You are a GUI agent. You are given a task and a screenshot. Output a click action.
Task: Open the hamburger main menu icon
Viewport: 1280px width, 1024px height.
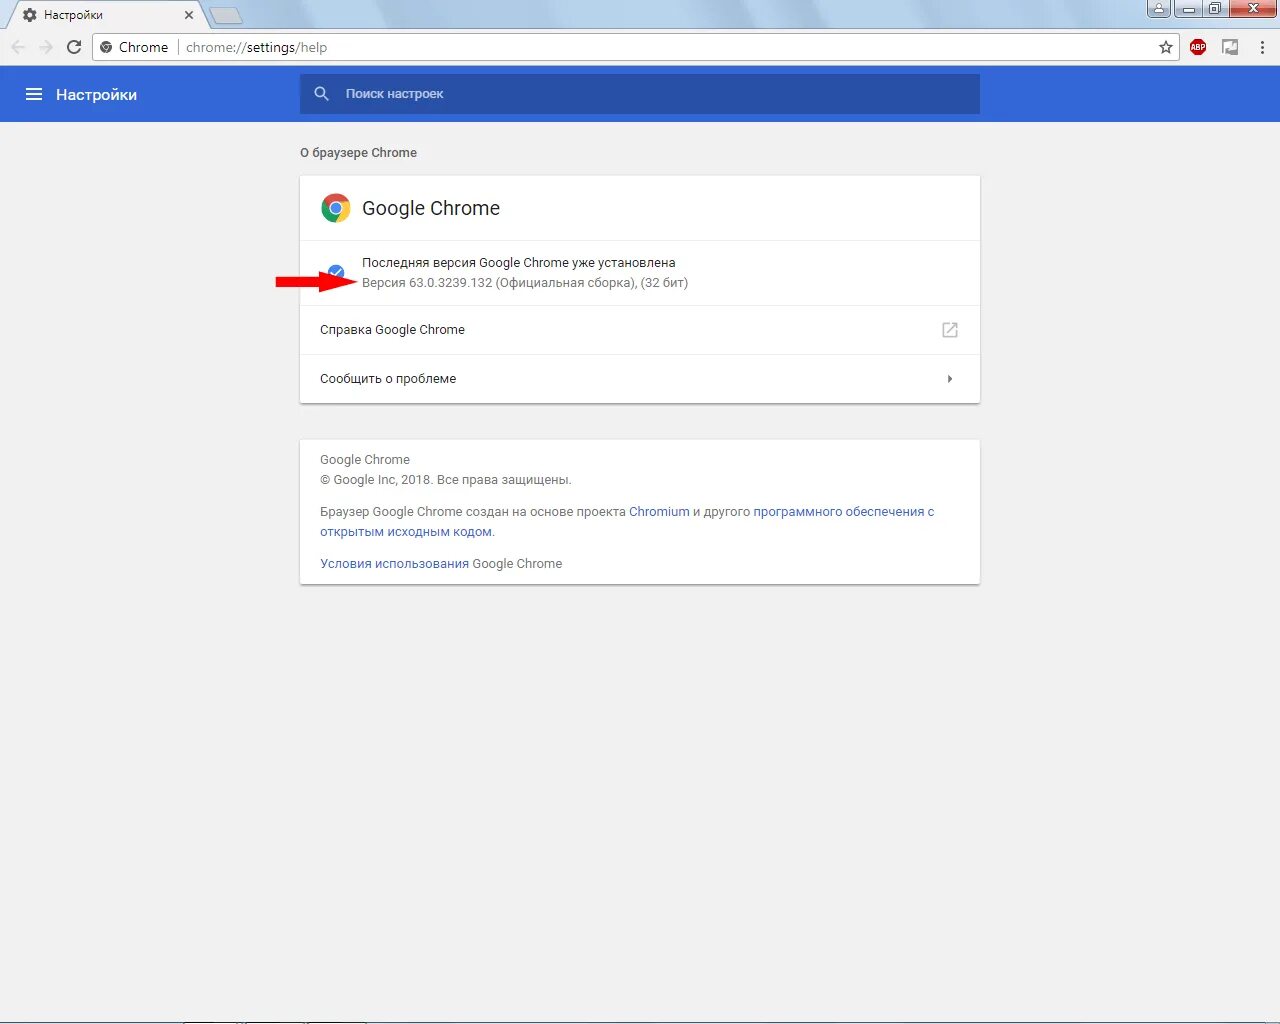[x=34, y=94]
